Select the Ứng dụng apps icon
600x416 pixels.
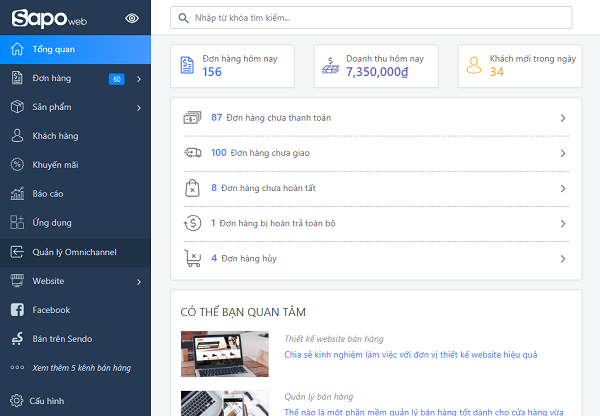(x=17, y=223)
